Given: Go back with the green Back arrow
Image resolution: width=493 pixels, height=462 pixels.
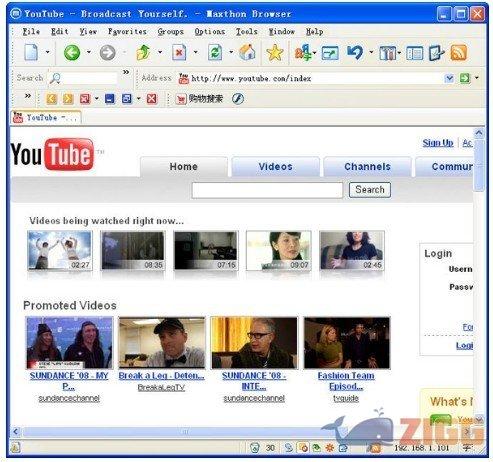Looking at the screenshot, I should pos(72,53).
